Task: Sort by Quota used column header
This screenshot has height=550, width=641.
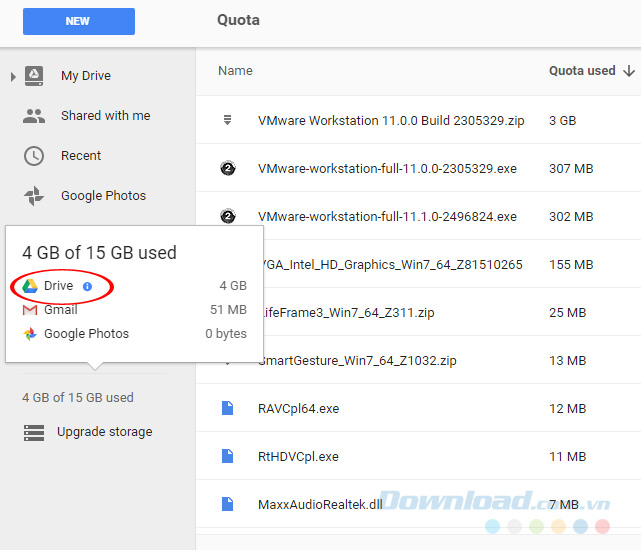Action: point(582,71)
